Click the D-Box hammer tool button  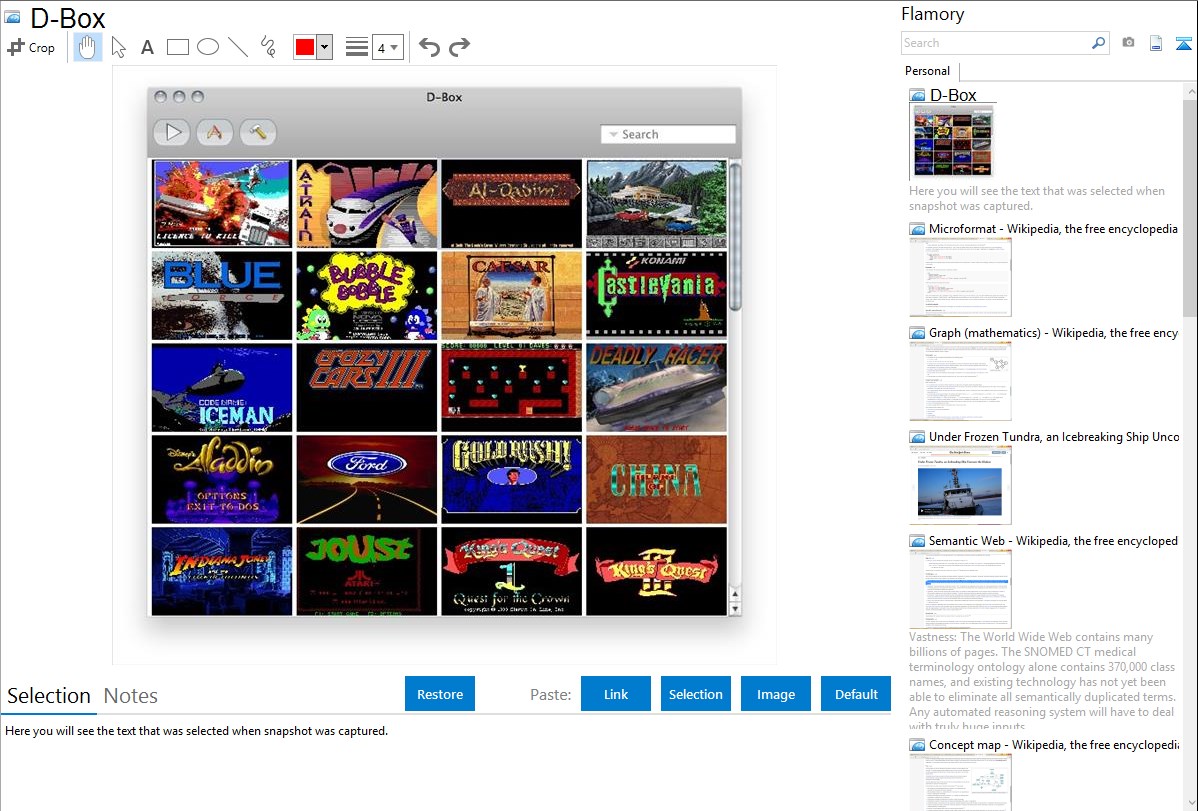tap(257, 132)
